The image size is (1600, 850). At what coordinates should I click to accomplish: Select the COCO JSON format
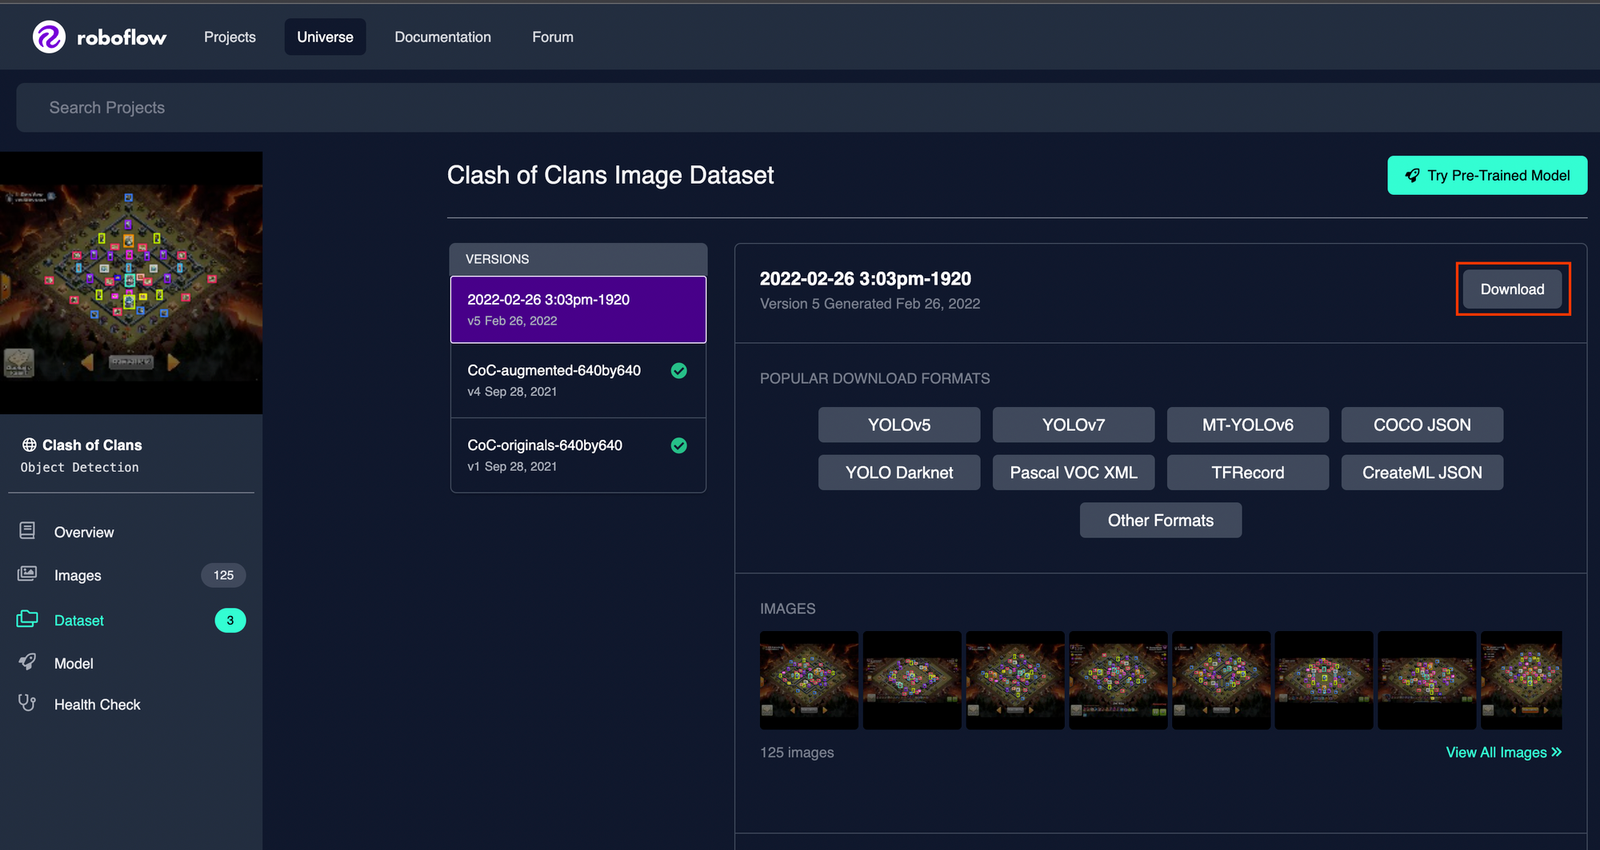tap(1421, 425)
